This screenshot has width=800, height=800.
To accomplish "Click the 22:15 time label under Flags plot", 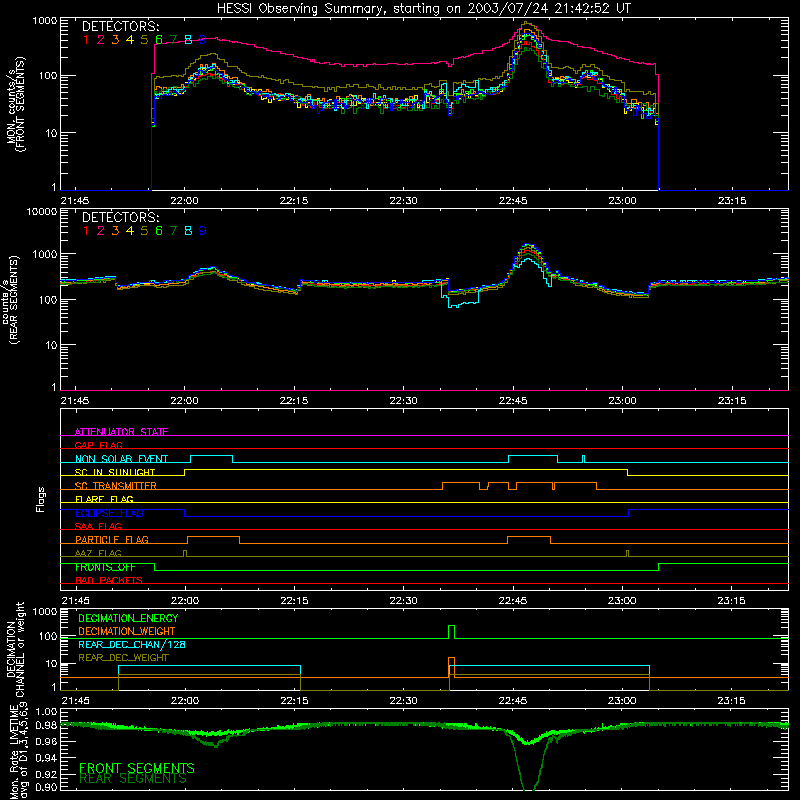I will tap(294, 601).
